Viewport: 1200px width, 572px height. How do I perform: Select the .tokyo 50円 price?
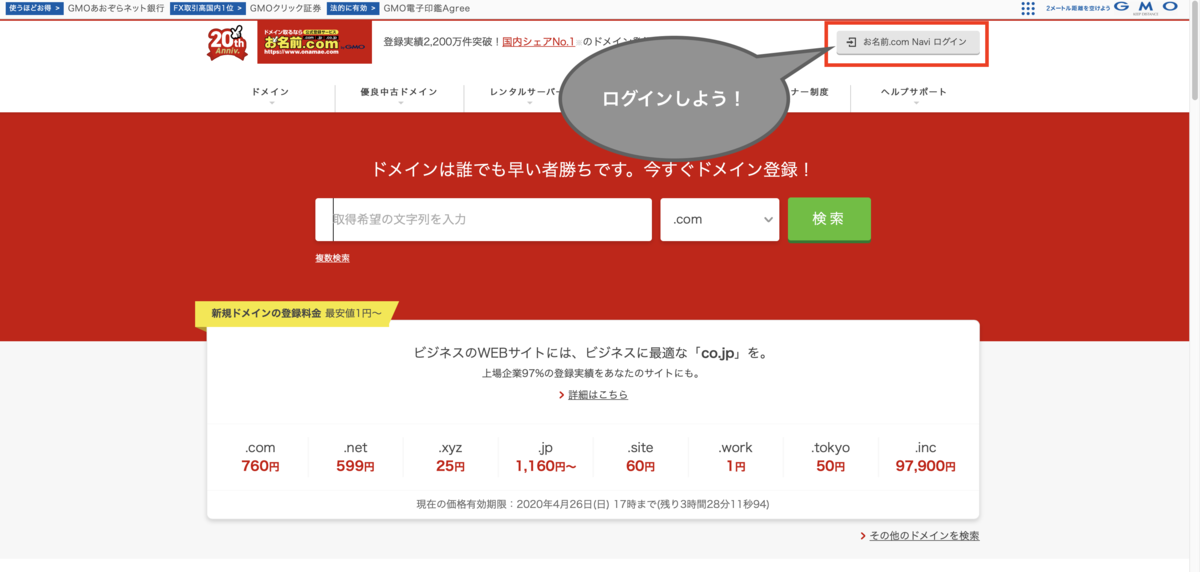click(830, 457)
